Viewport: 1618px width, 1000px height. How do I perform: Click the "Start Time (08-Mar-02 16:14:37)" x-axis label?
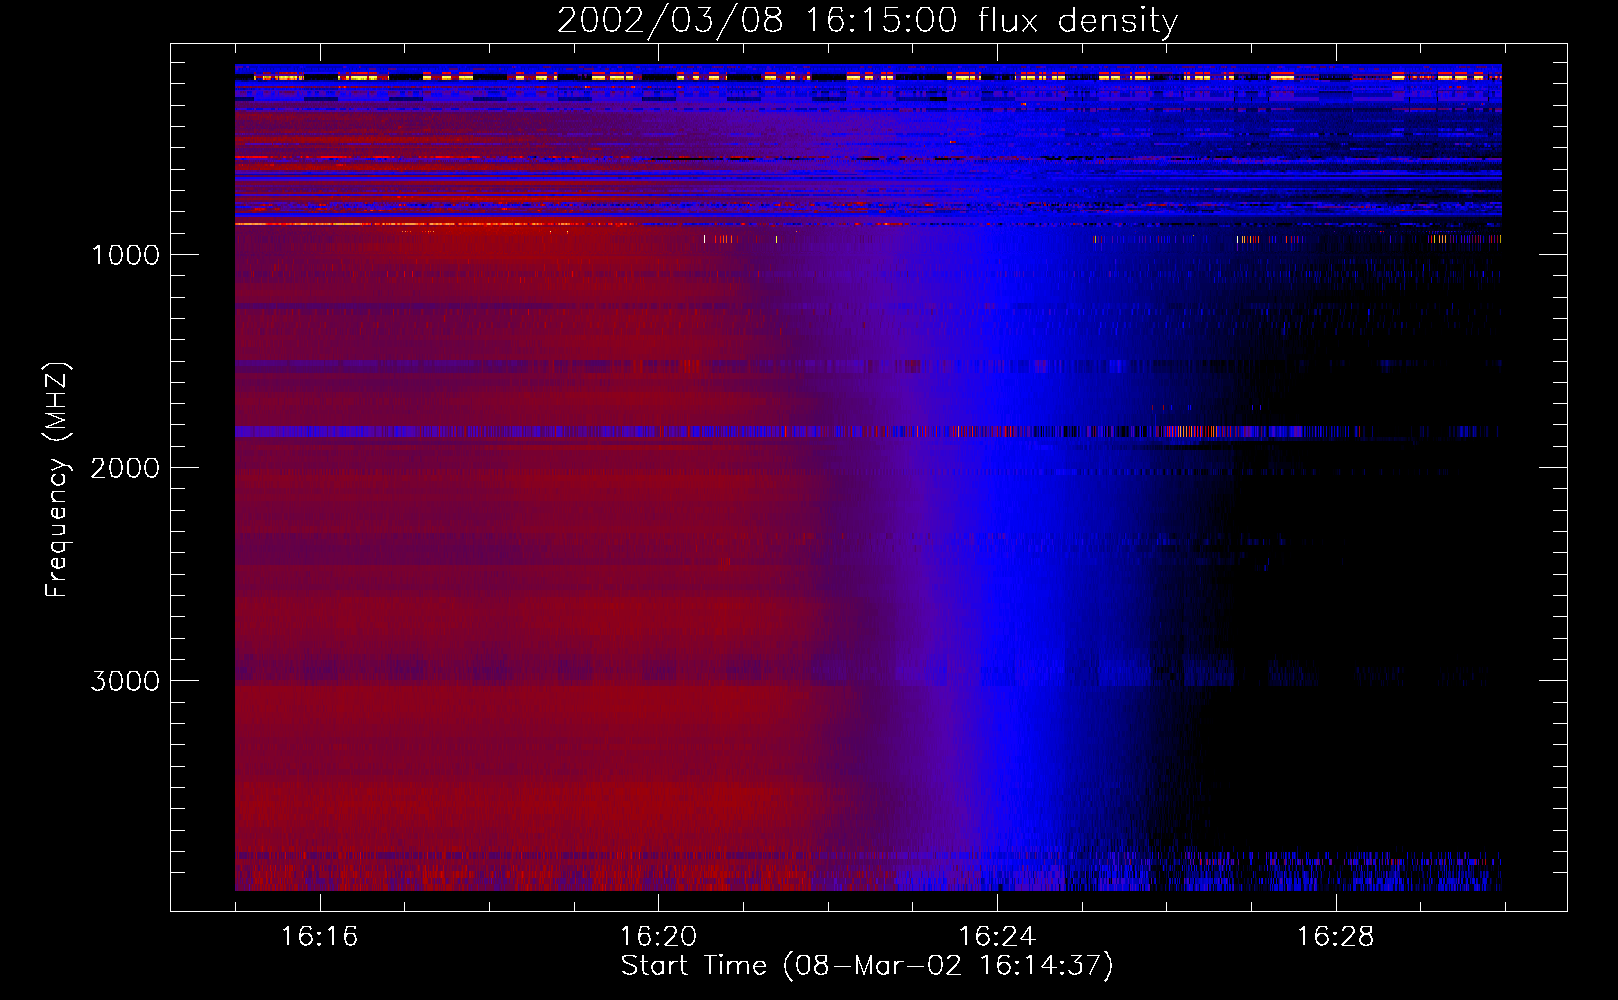867,965
